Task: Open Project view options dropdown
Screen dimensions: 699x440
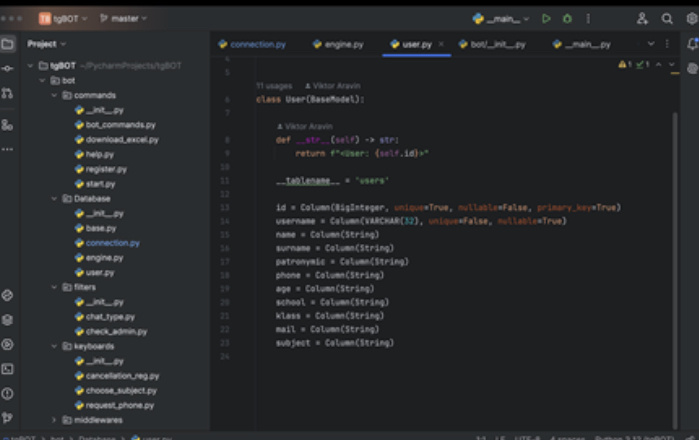Action: [x=46, y=44]
